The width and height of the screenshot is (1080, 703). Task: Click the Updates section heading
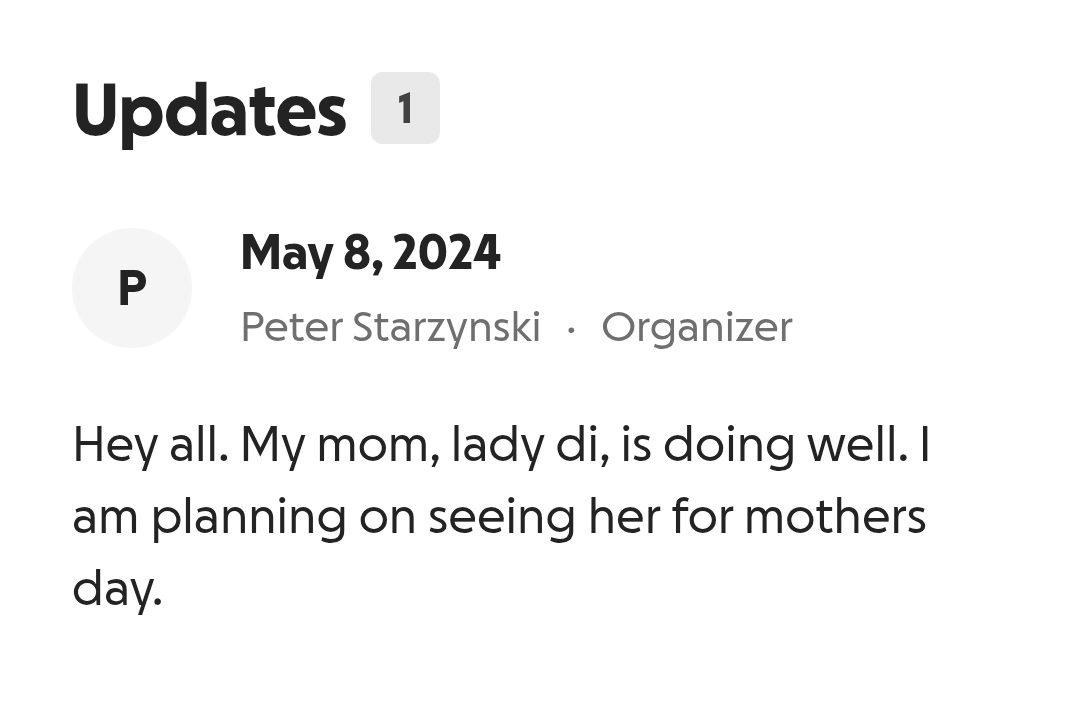pyautogui.click(x=209, y=111)
